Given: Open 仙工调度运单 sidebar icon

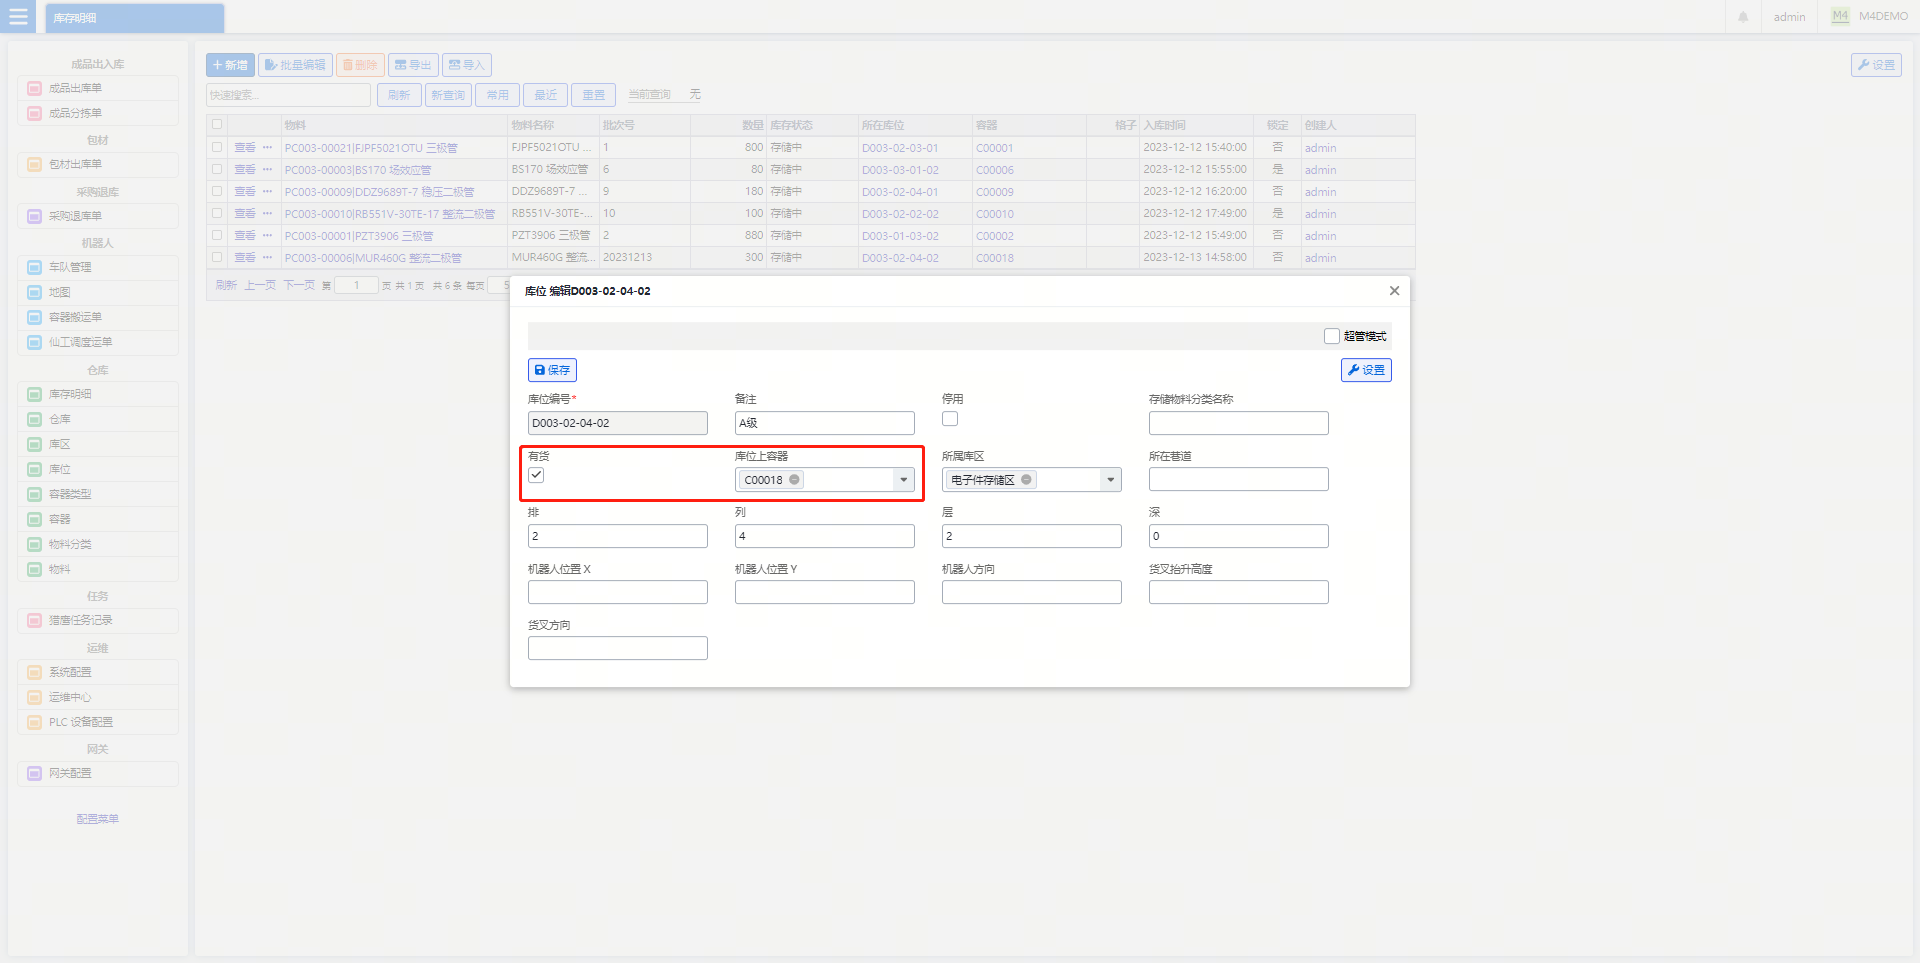Looking at the screenshot, I should (35, 343).
